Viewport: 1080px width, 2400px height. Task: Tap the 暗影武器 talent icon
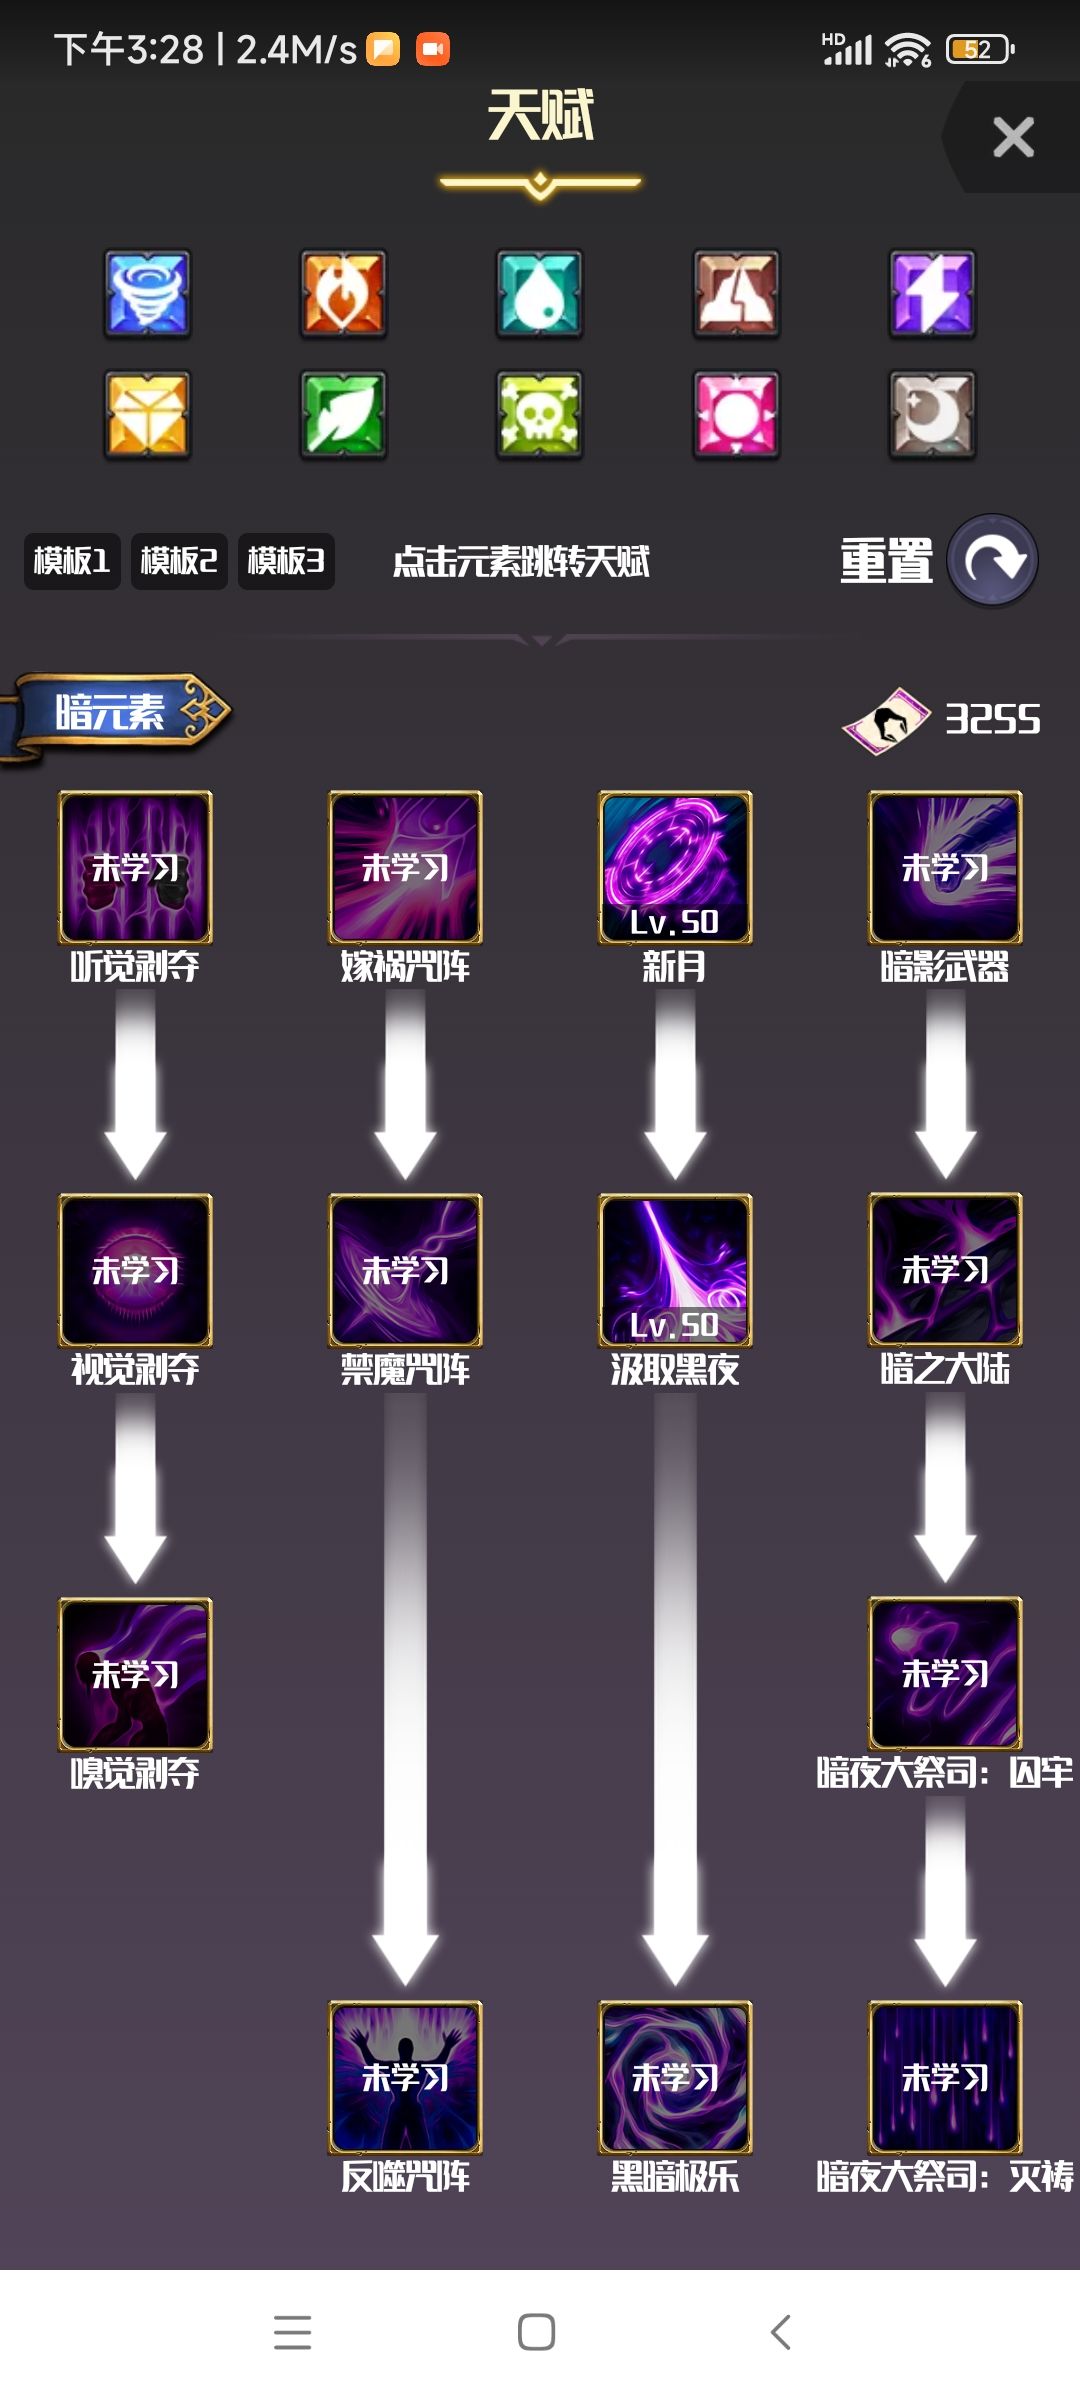coord(945,867)
